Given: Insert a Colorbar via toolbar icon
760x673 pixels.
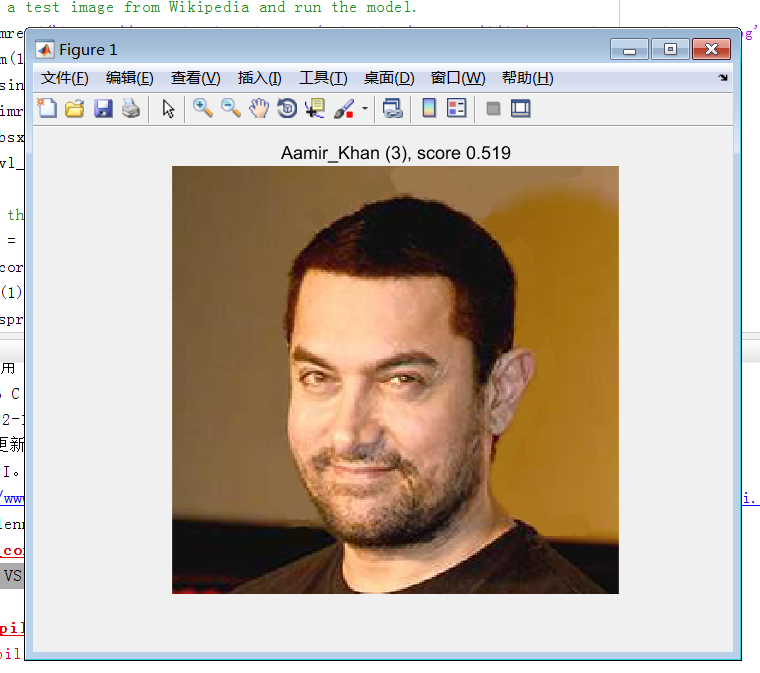Looking at the screenshot, I should point(429,108).
